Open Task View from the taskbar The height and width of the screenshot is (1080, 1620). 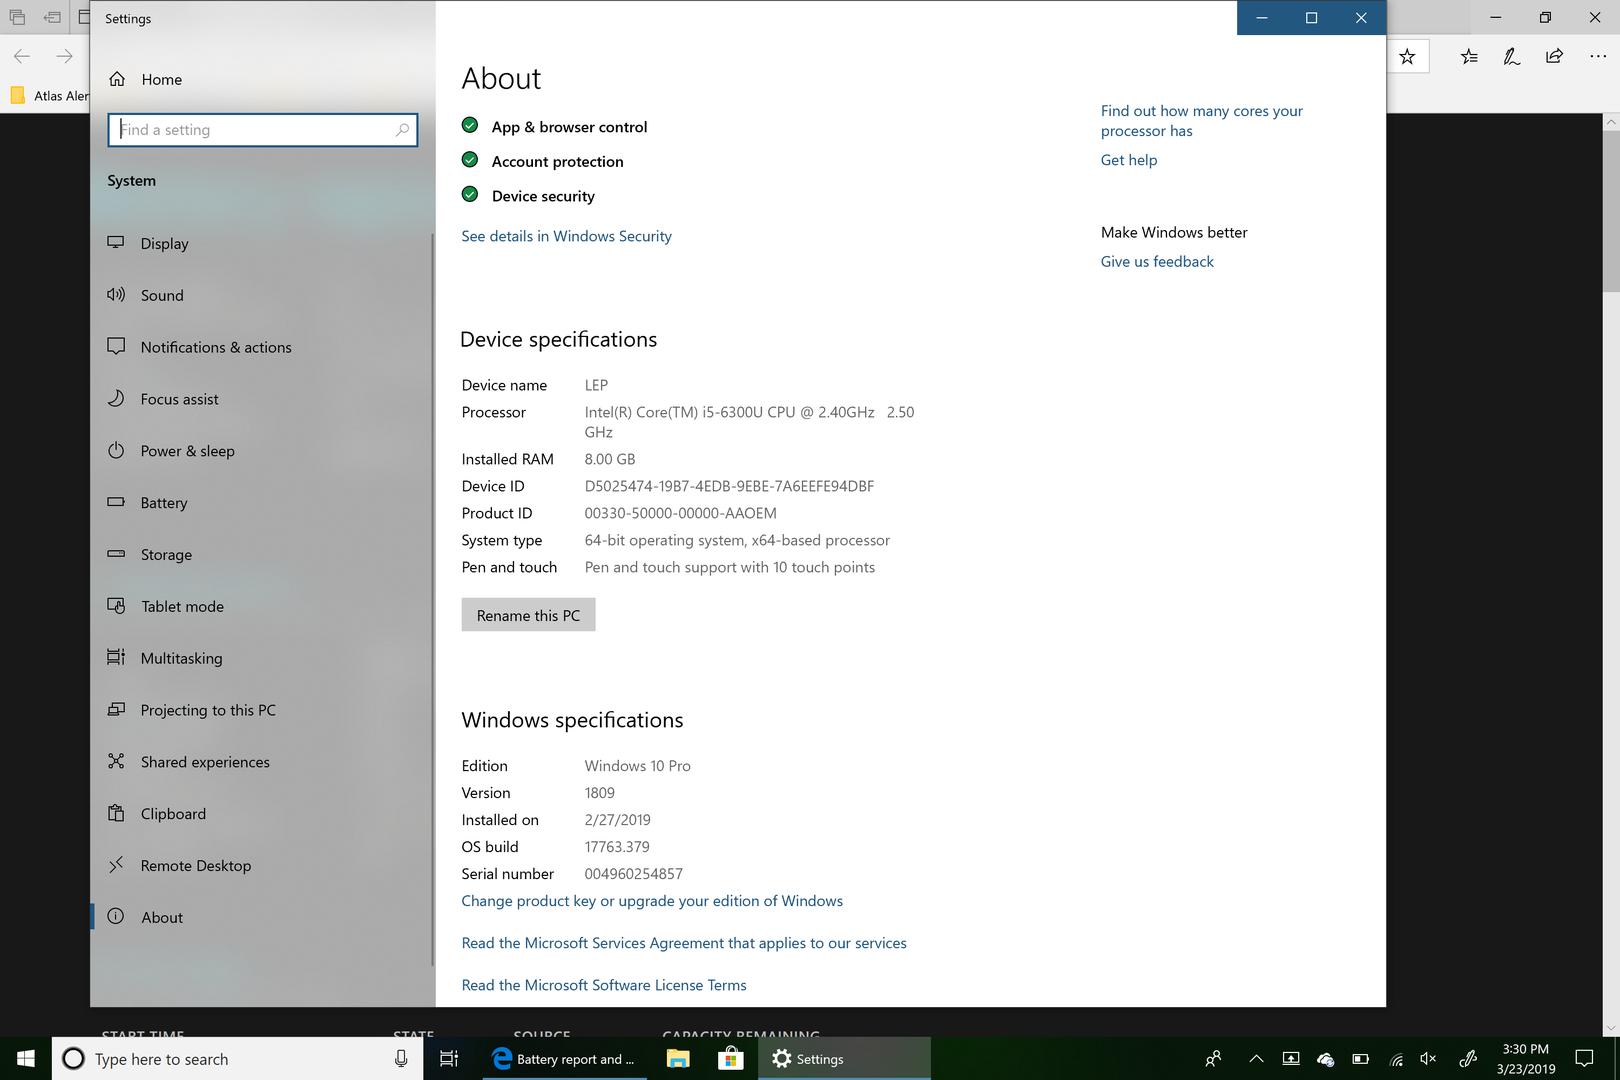[449, 1058]
